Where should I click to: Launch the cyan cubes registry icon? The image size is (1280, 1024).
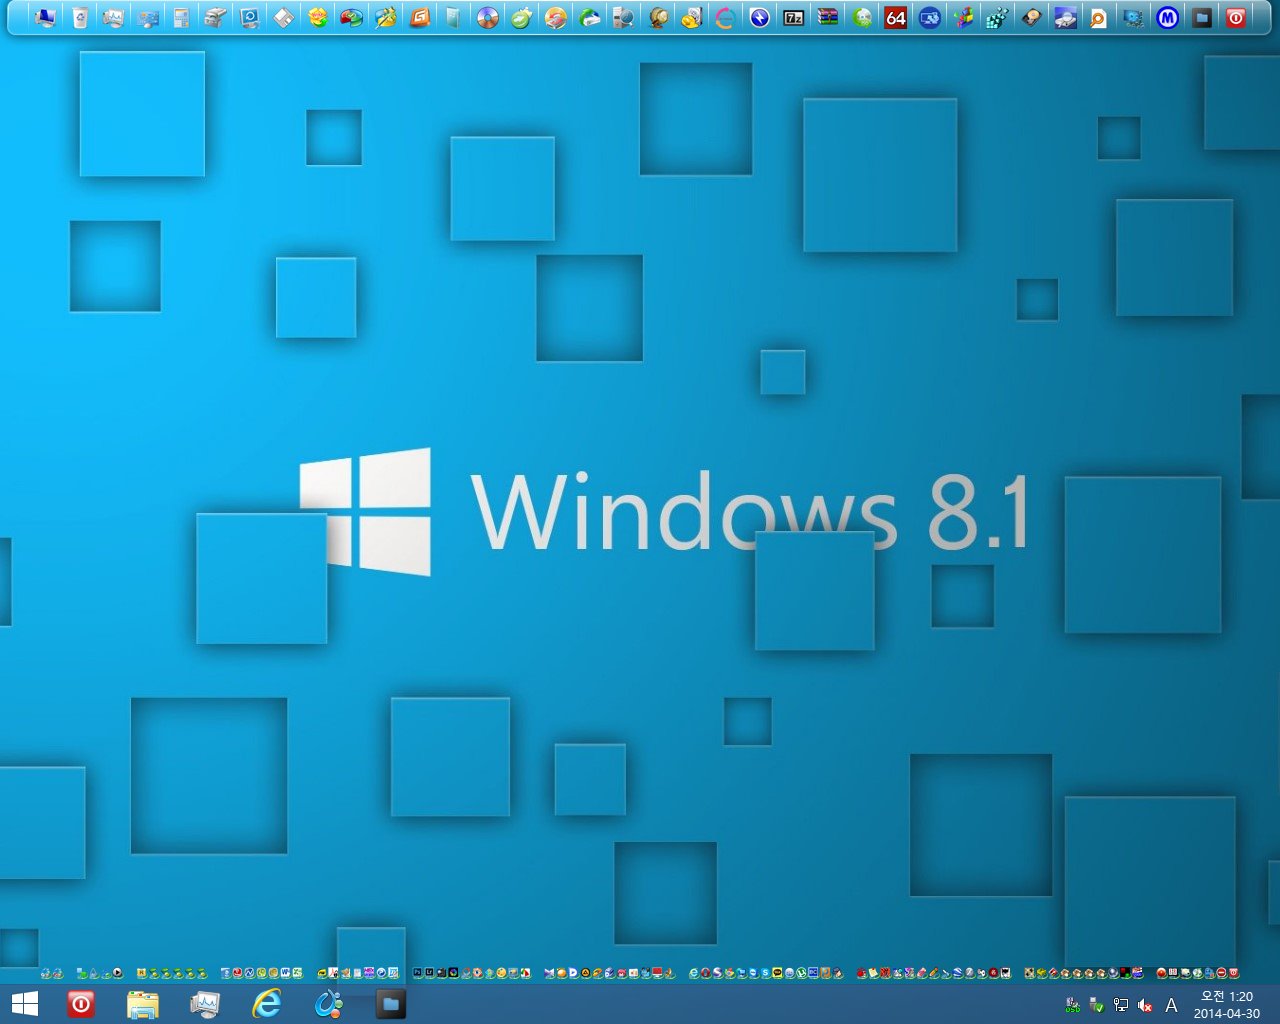point(997,18)
